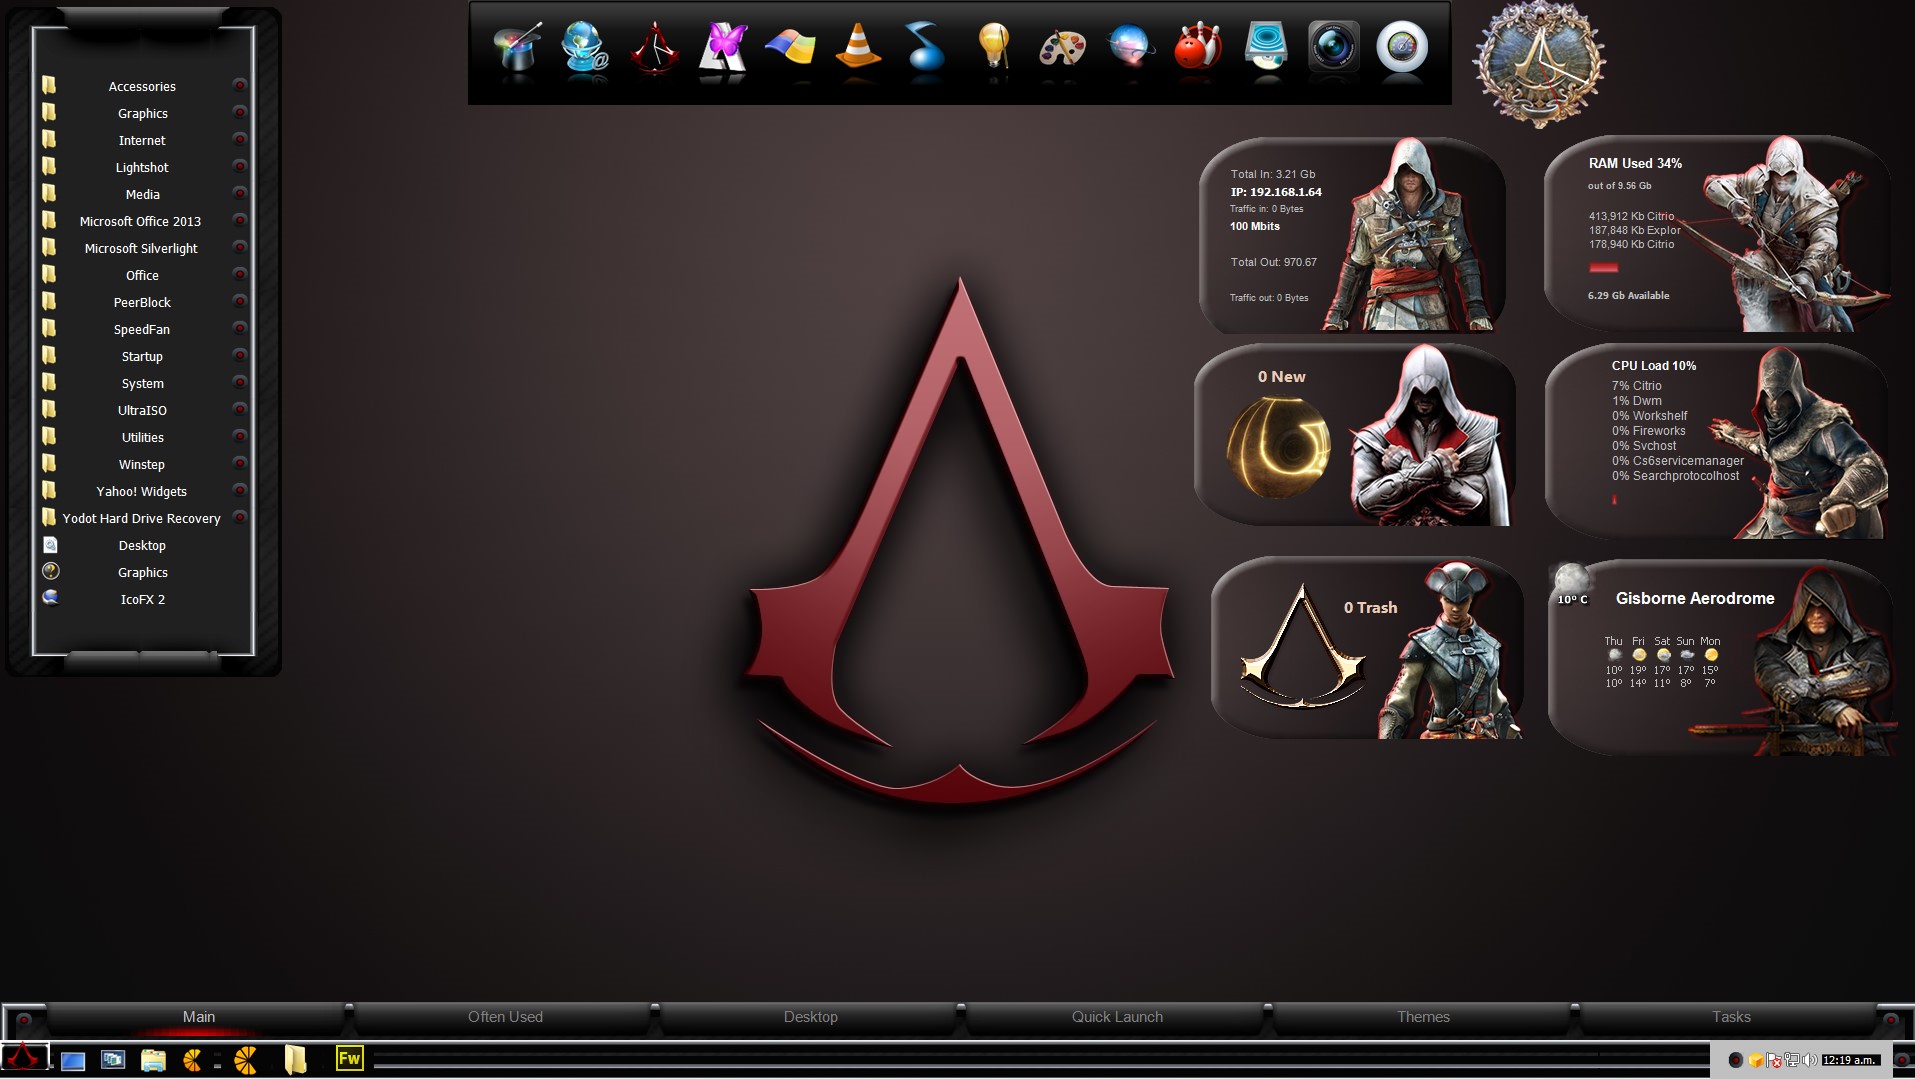Click the volume speaker tray icon
1915x1079 pixels.
1809,1060
